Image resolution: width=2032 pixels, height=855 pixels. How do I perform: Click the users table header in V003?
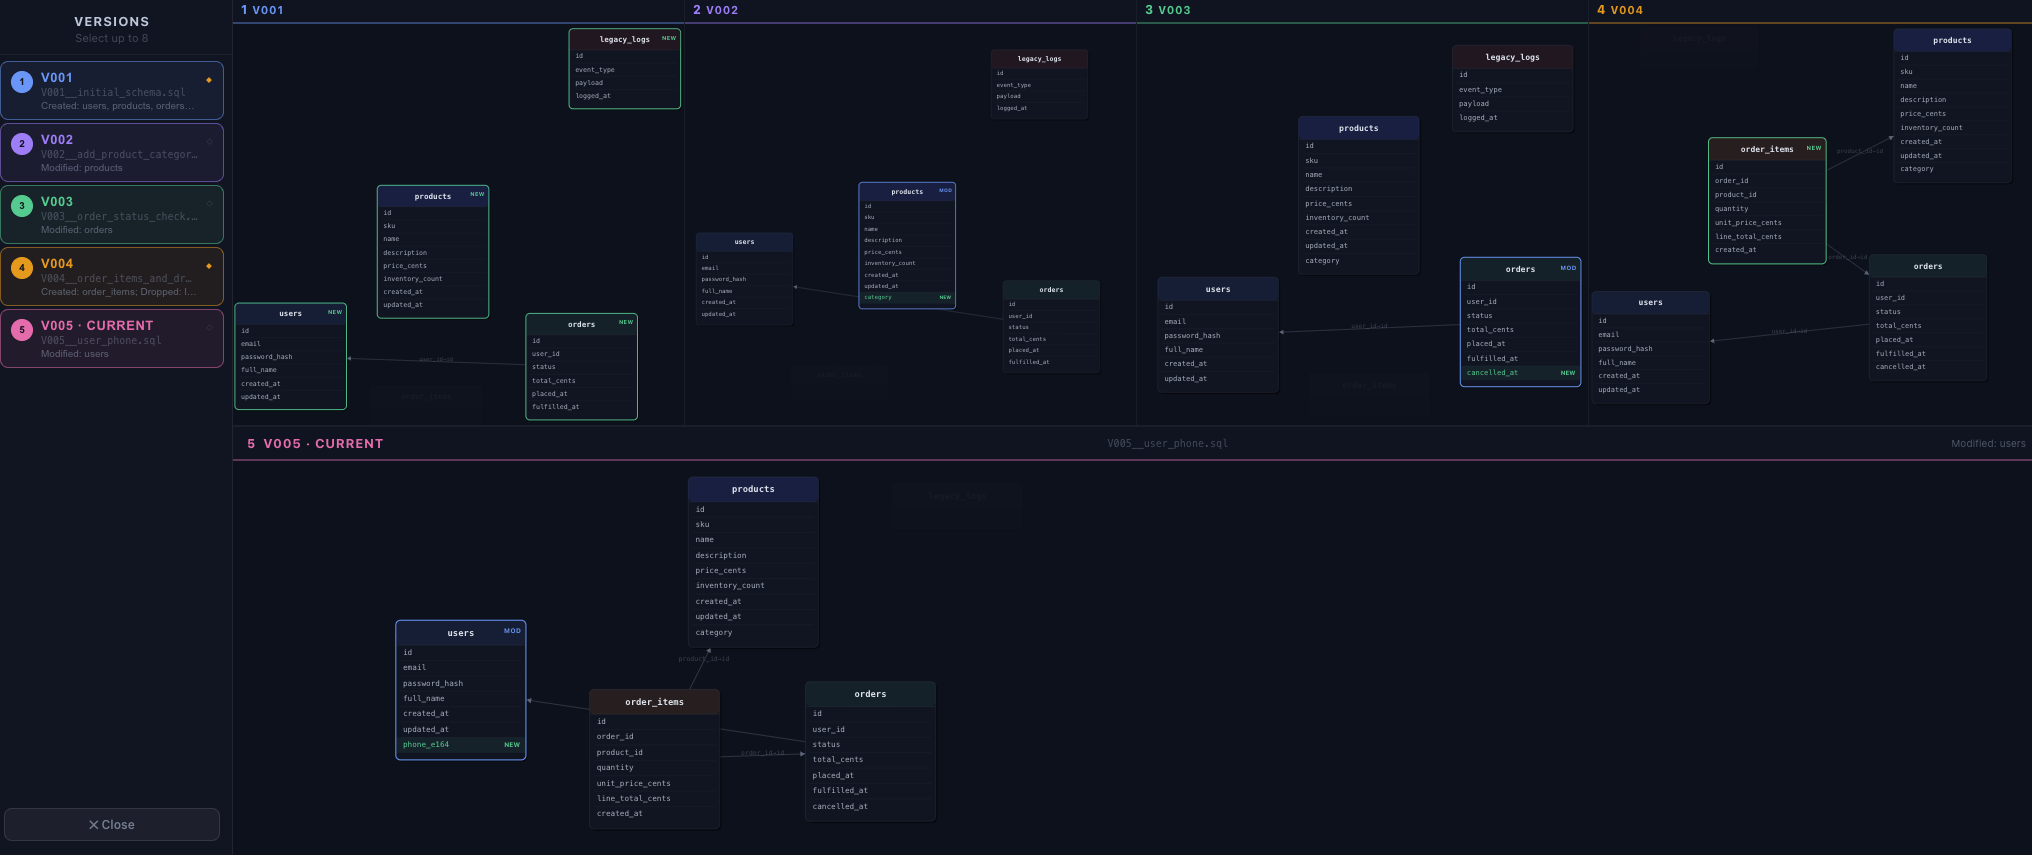coord(1218,289)
